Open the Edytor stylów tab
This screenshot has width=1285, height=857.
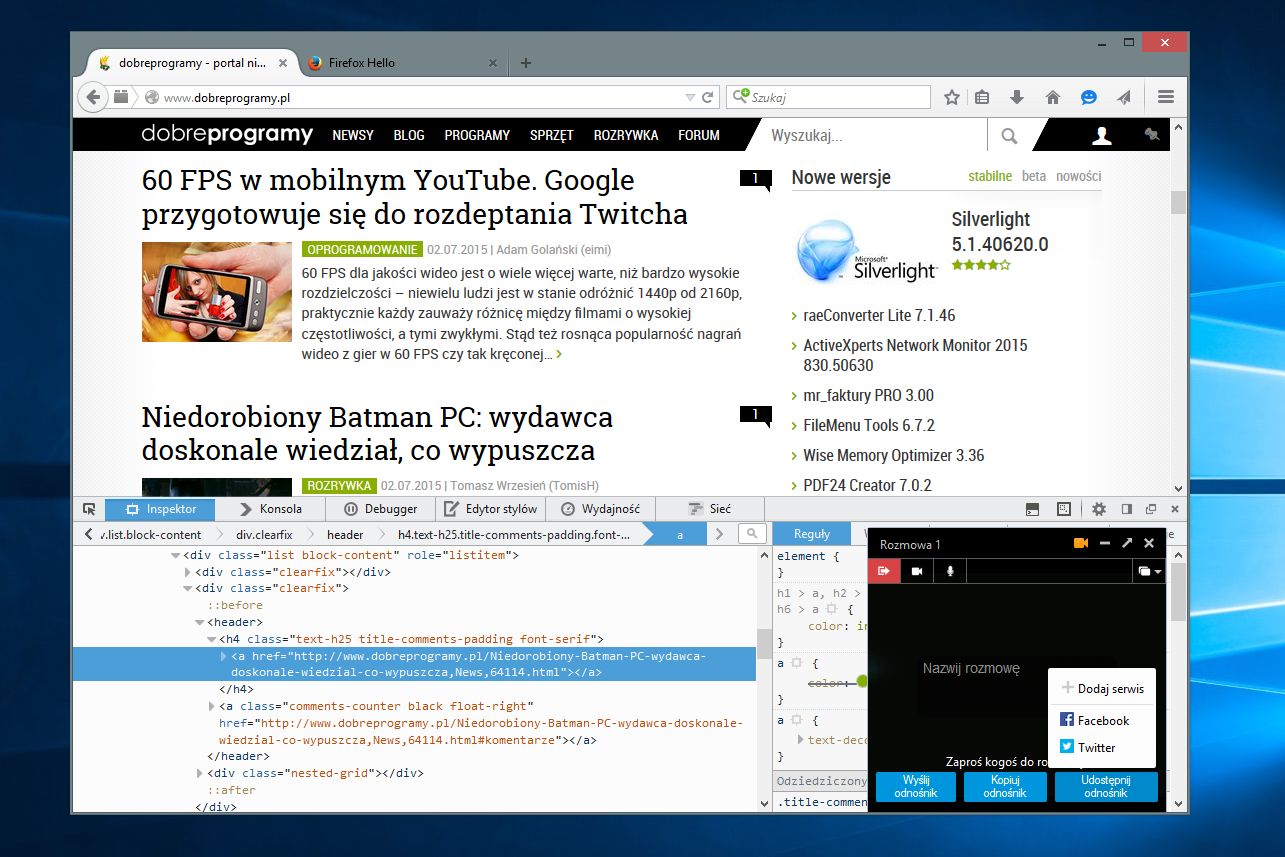(490, 509)
